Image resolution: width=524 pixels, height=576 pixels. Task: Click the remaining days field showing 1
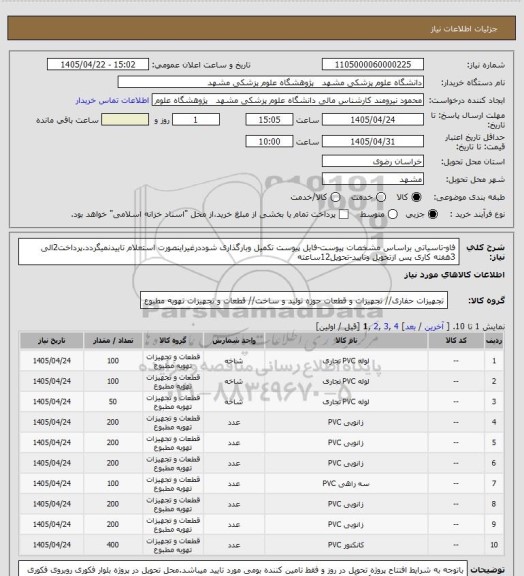[196, 120]
